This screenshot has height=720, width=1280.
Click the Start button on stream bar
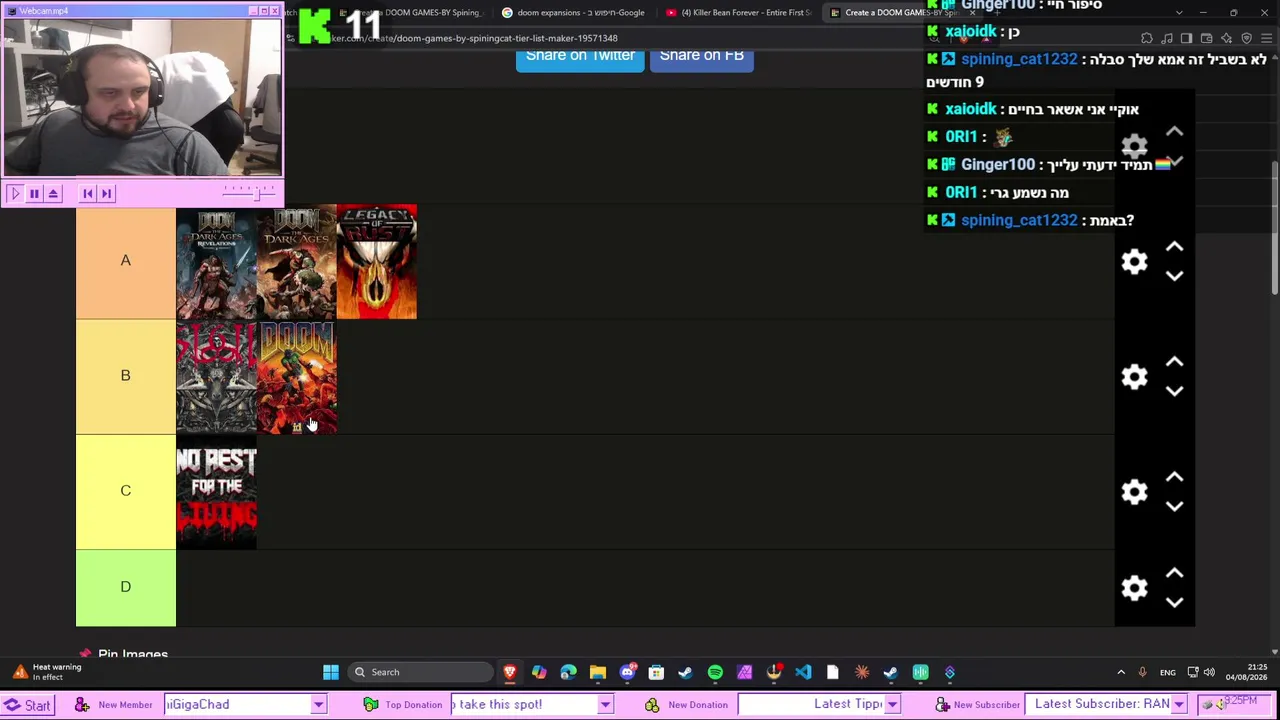(28, 705)
